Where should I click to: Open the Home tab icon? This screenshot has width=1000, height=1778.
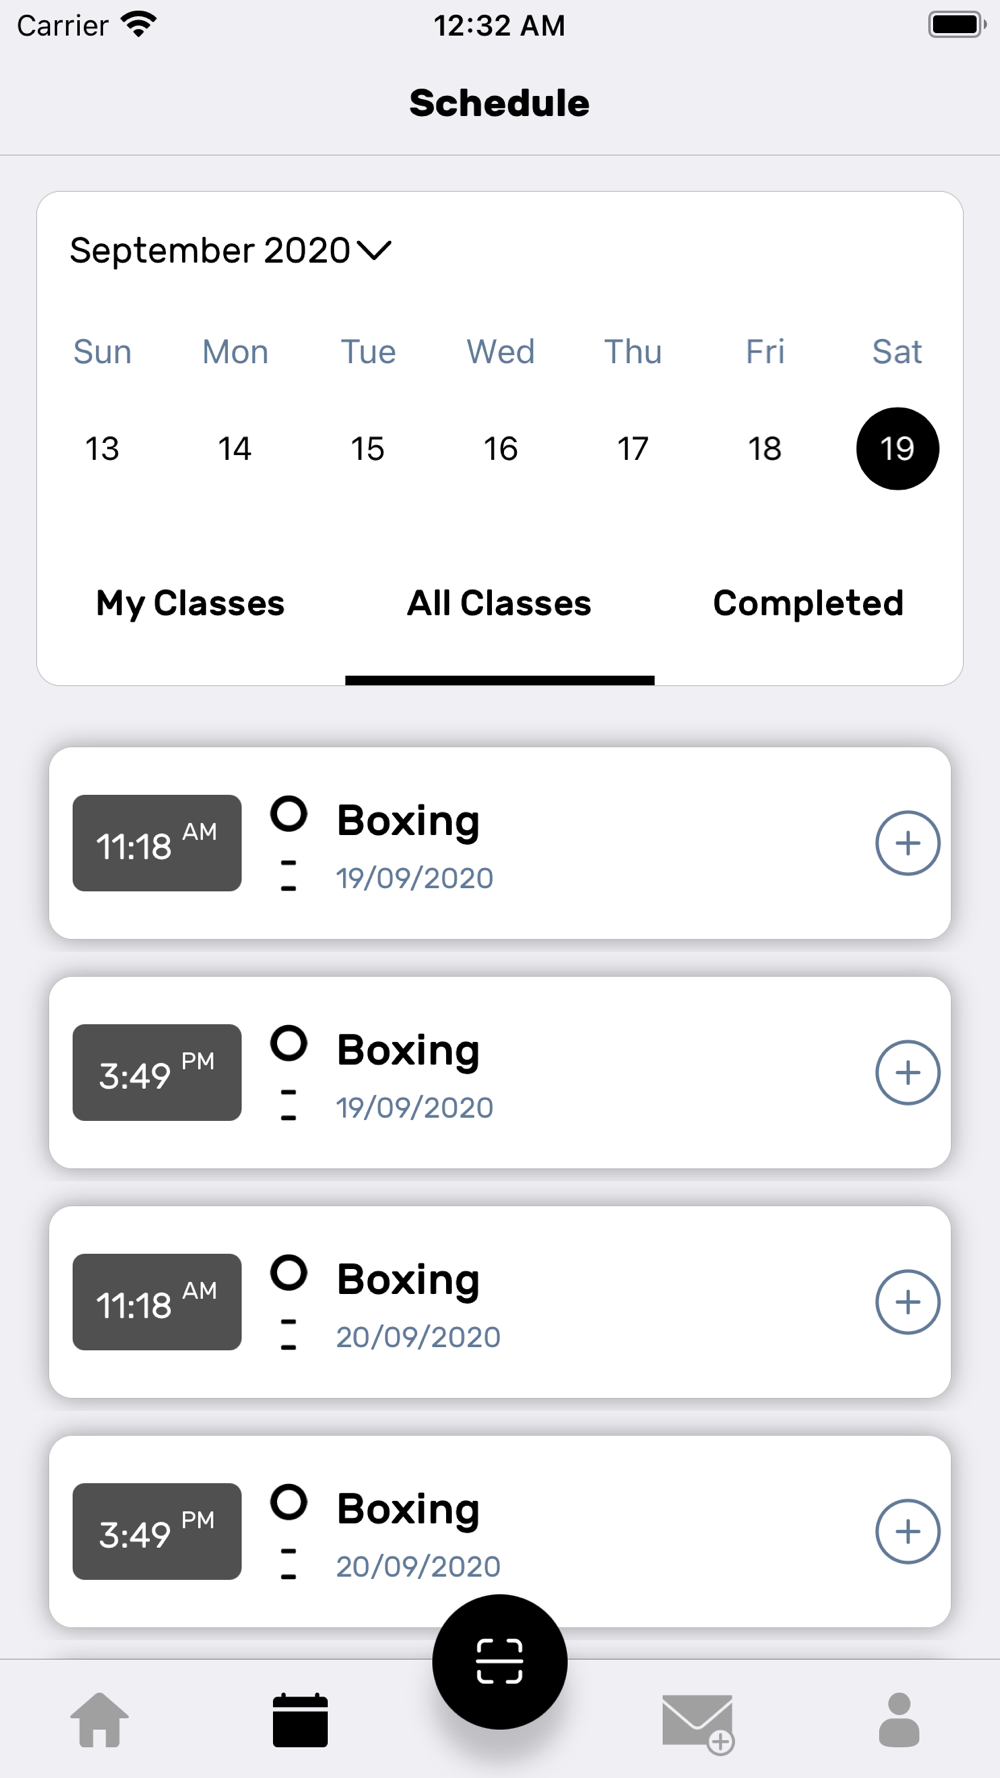(100, 1720)
